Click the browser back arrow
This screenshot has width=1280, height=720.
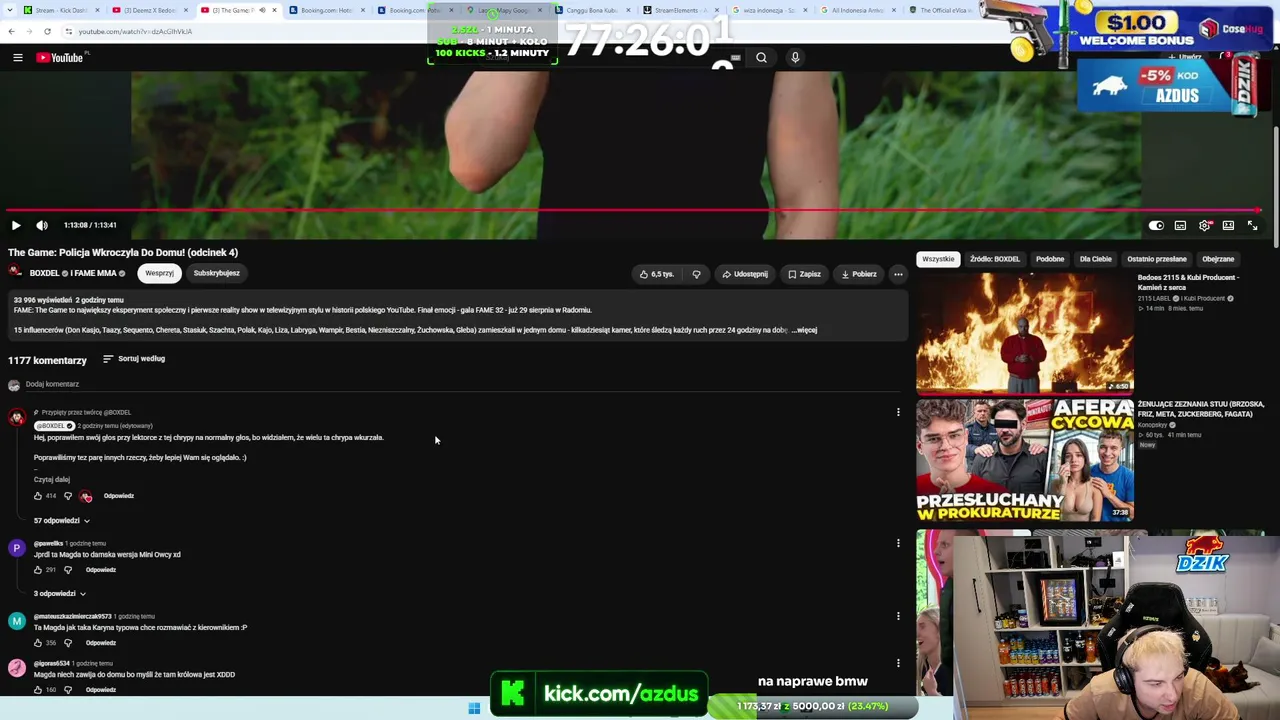(x=11, y=31)
